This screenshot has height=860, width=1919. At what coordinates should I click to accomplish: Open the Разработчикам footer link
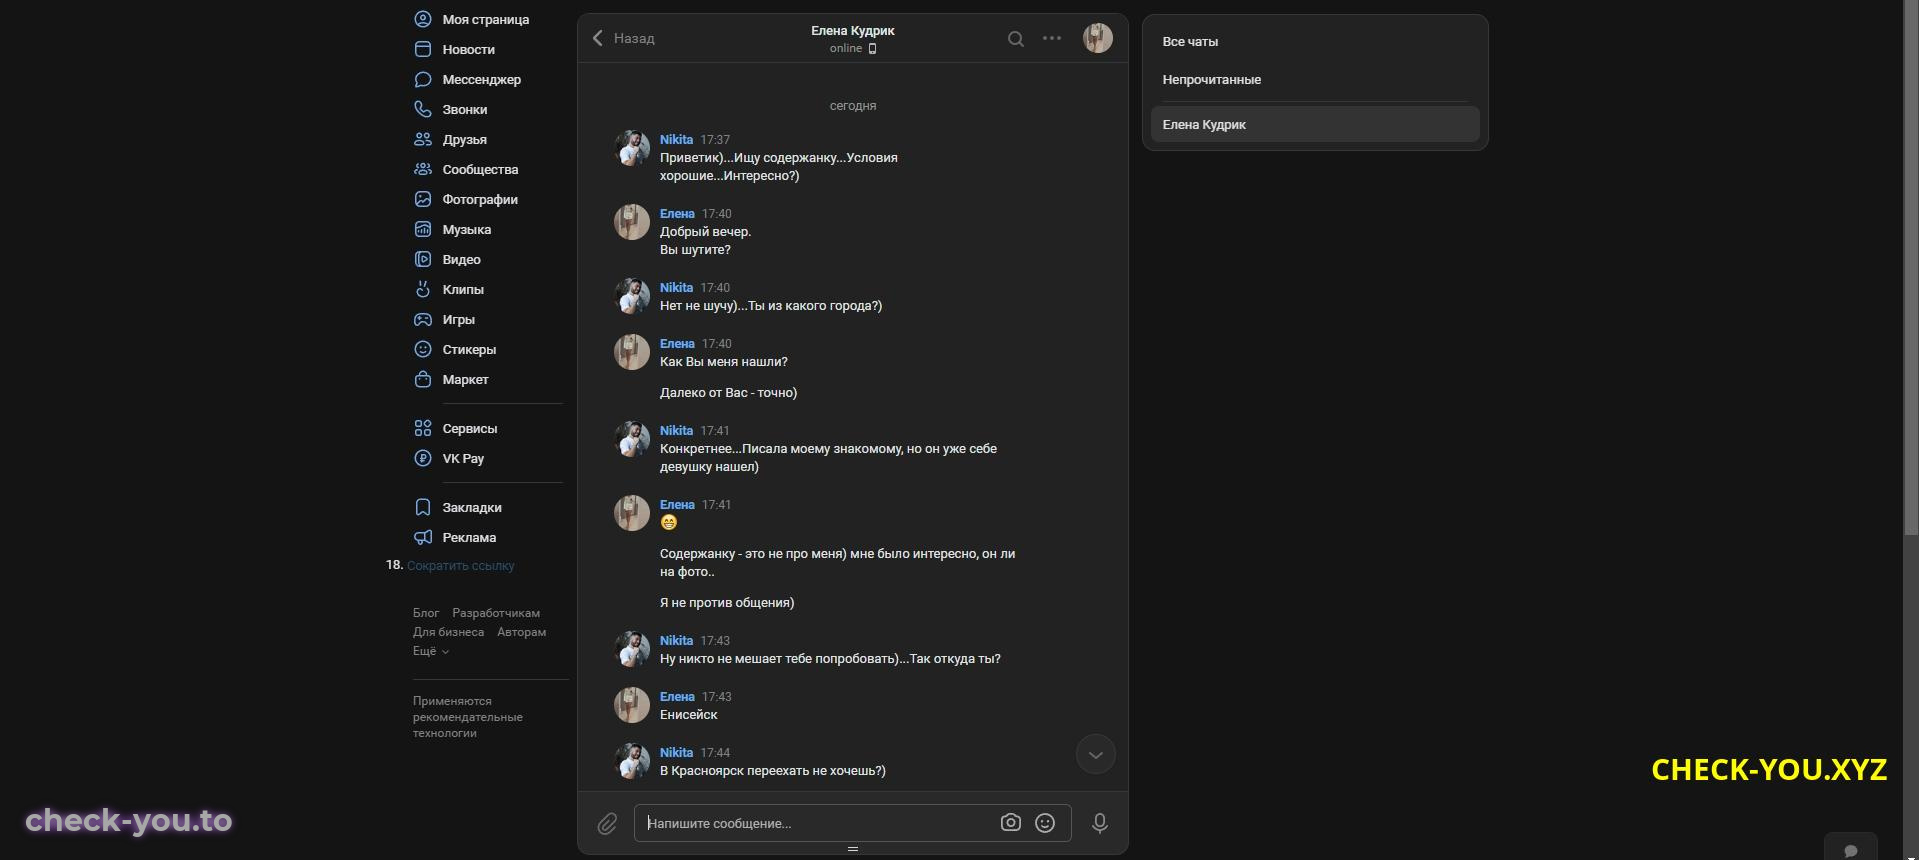(496, 613)
